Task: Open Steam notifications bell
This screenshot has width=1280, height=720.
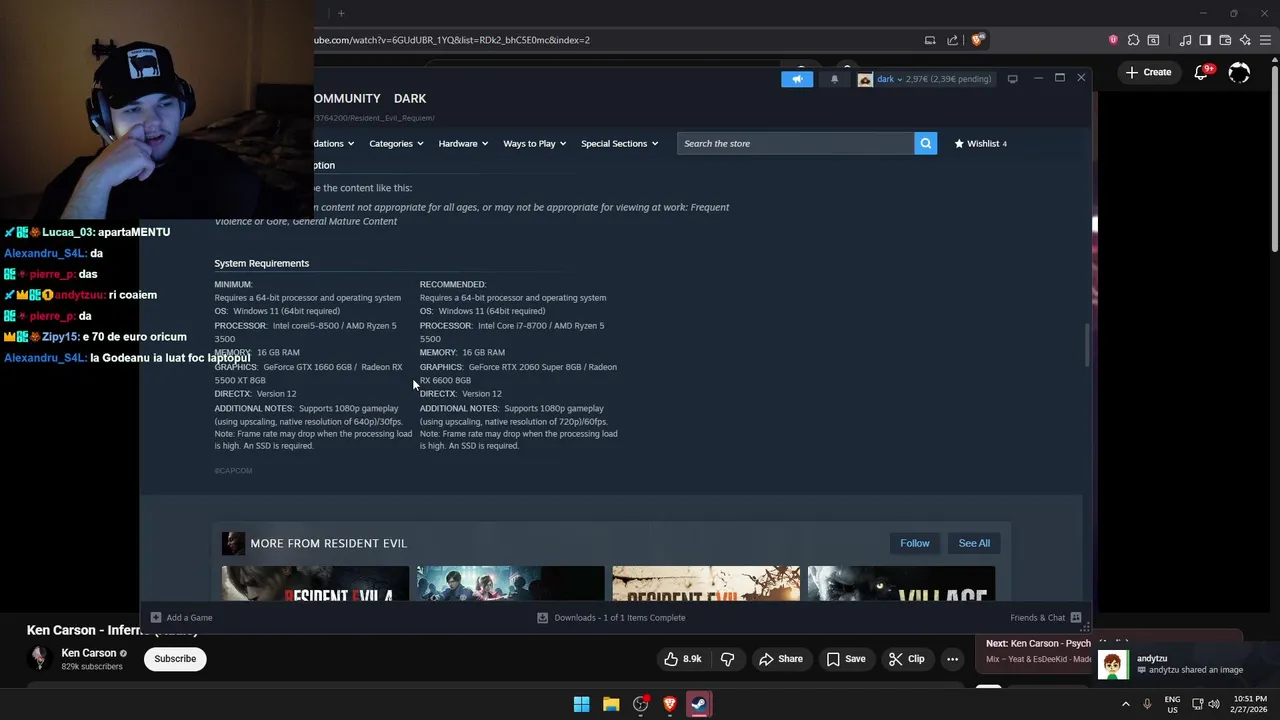Action: tap(834, 79)
